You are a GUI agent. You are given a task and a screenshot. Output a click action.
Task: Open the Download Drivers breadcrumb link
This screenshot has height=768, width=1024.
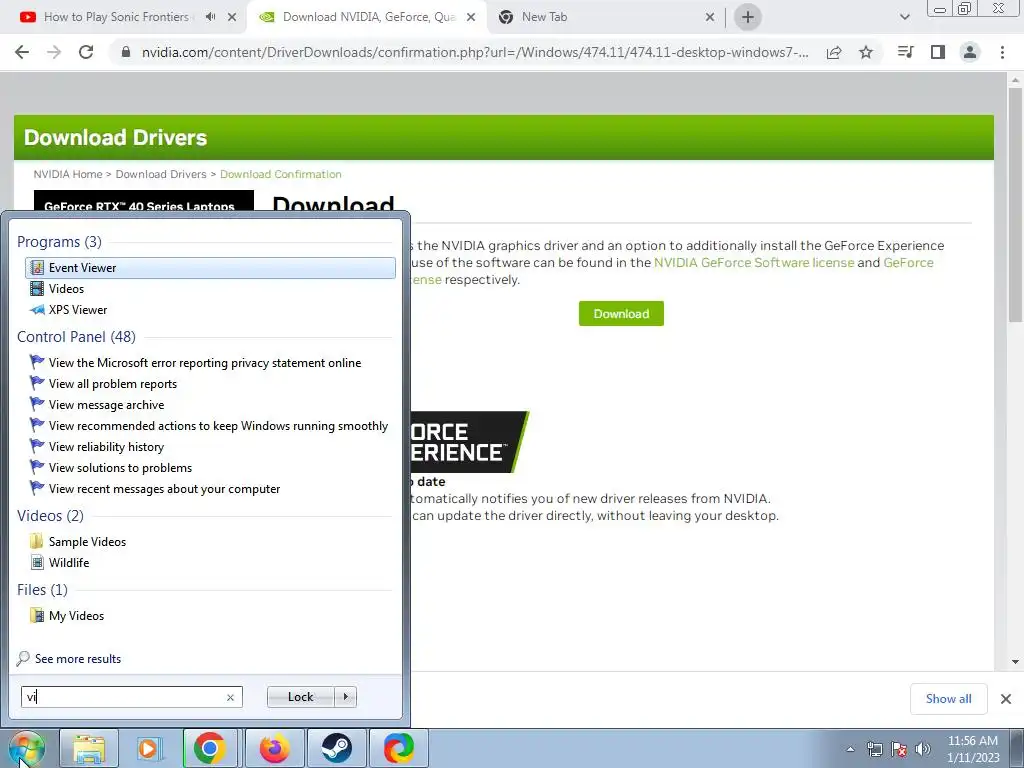point(161,174)
